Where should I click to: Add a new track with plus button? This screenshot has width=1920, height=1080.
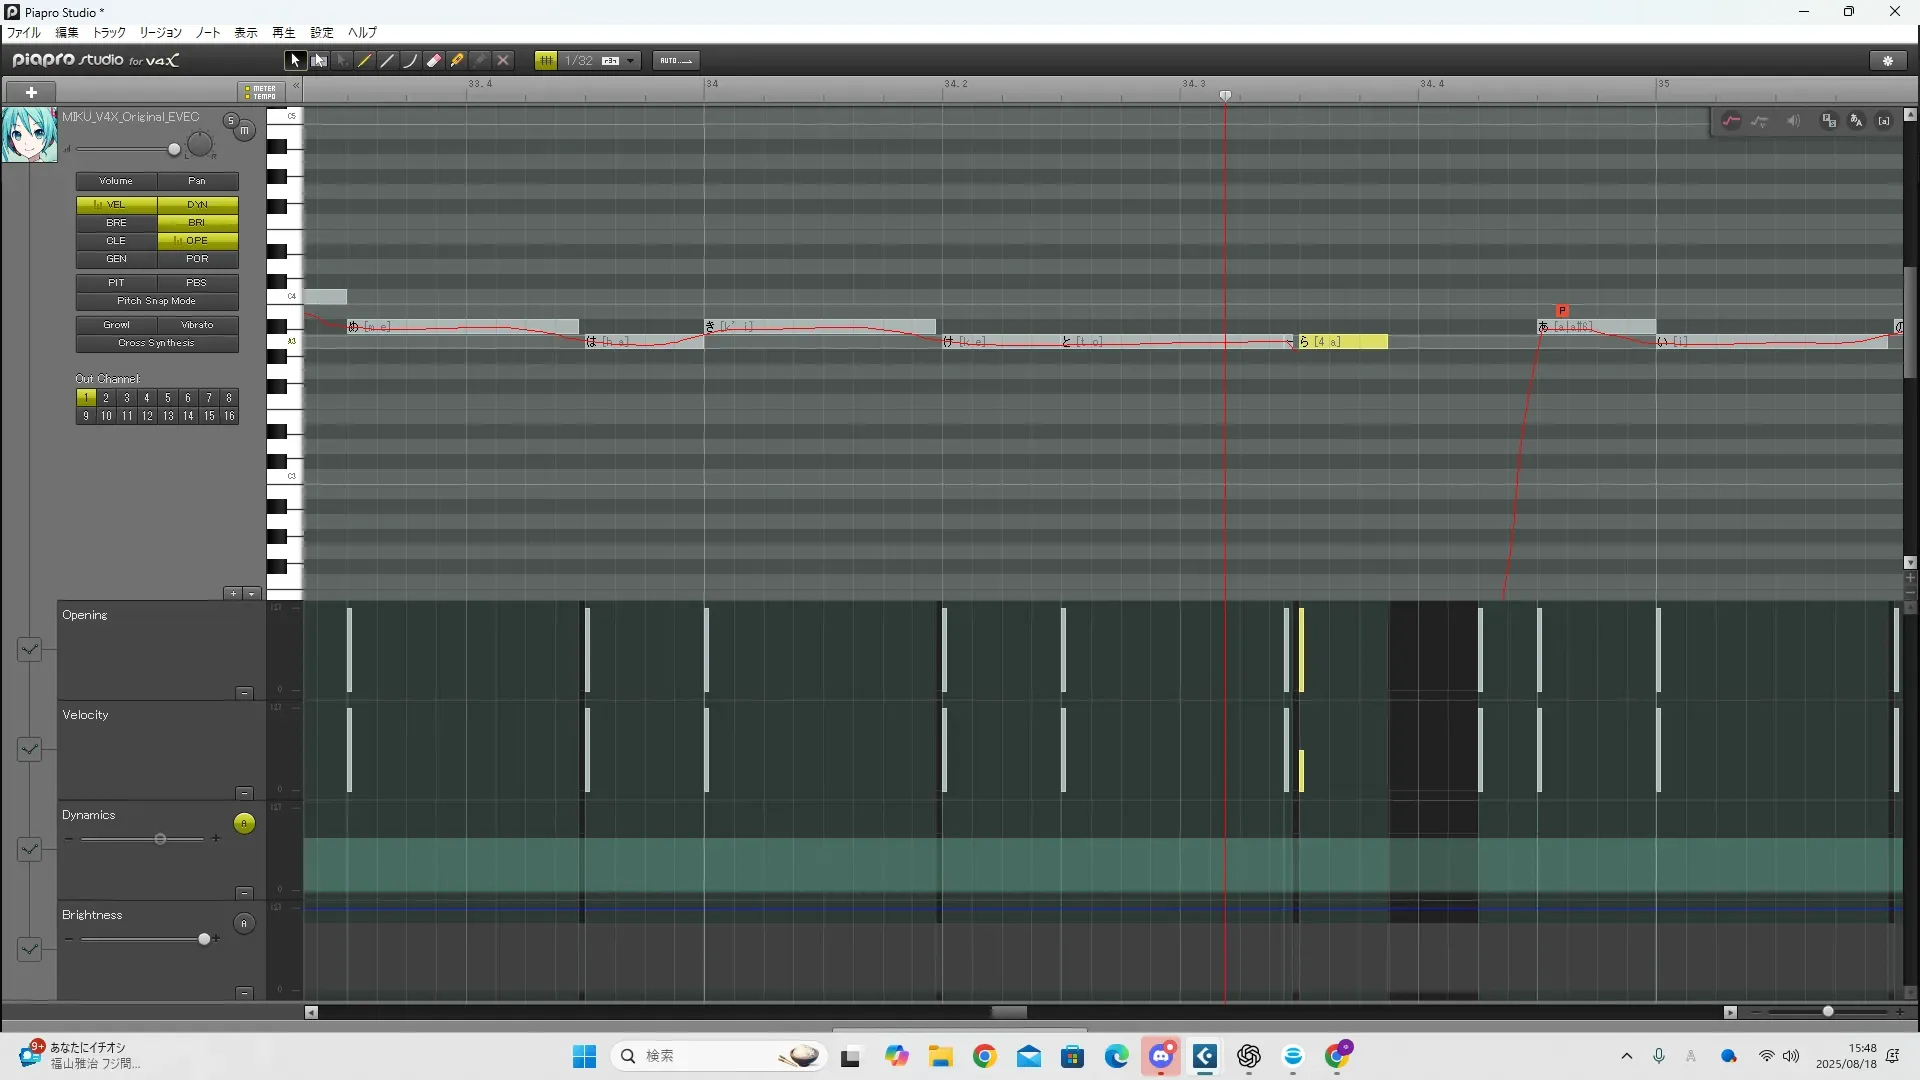[31, 92]
